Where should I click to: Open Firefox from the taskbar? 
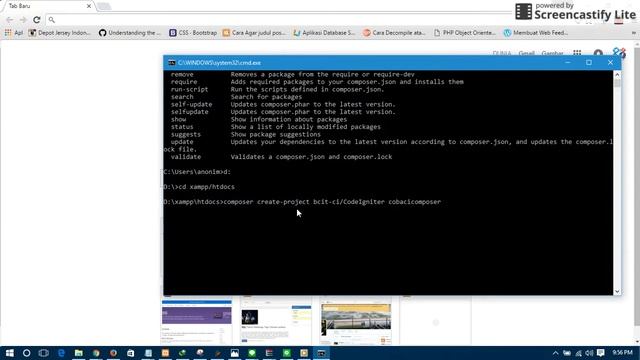click(x=113, y=353)
